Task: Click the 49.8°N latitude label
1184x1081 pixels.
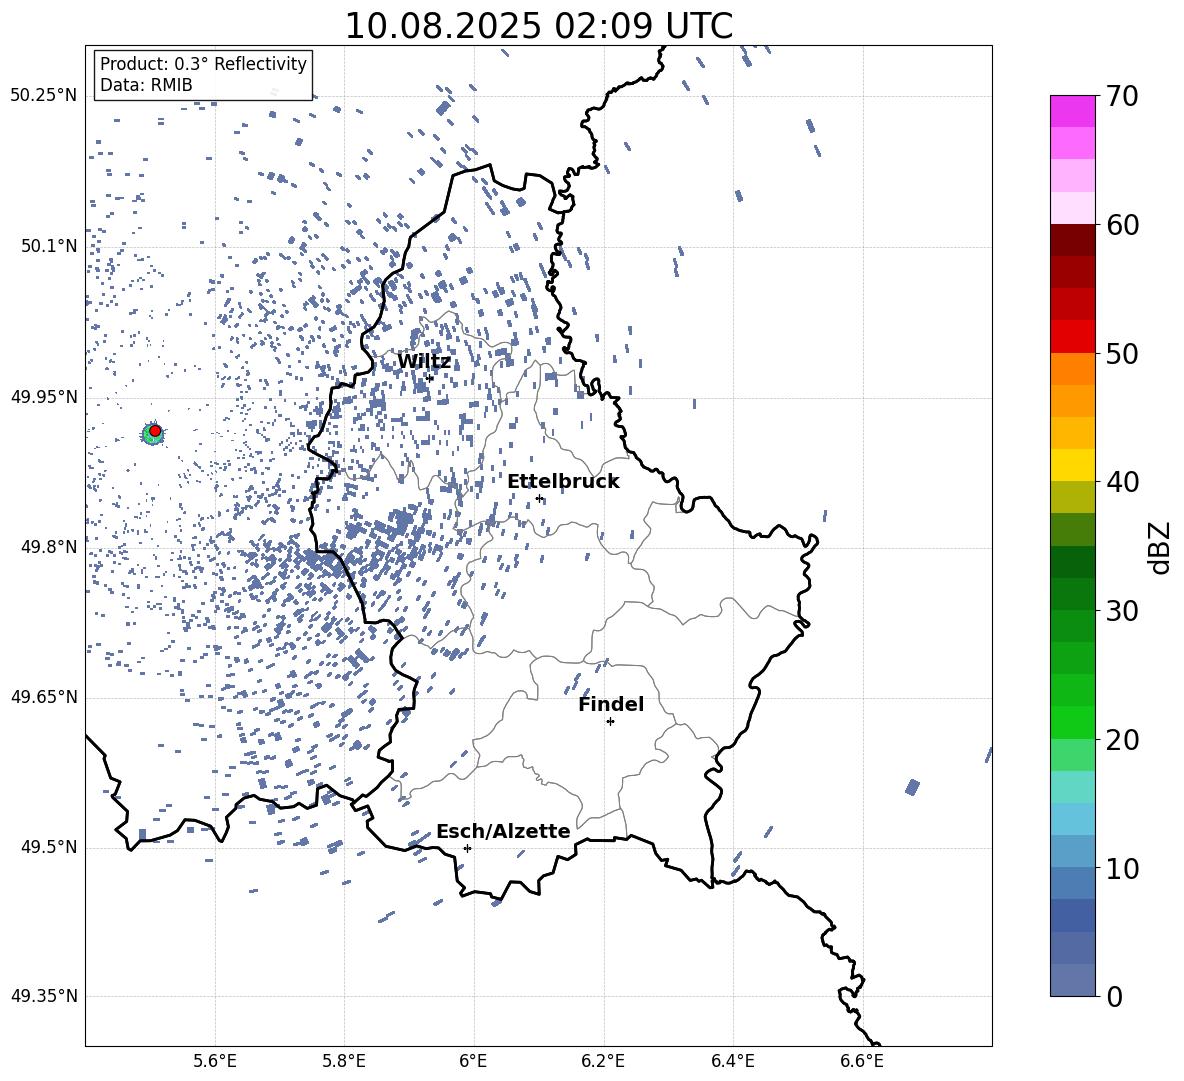Action: pos(49,547)
